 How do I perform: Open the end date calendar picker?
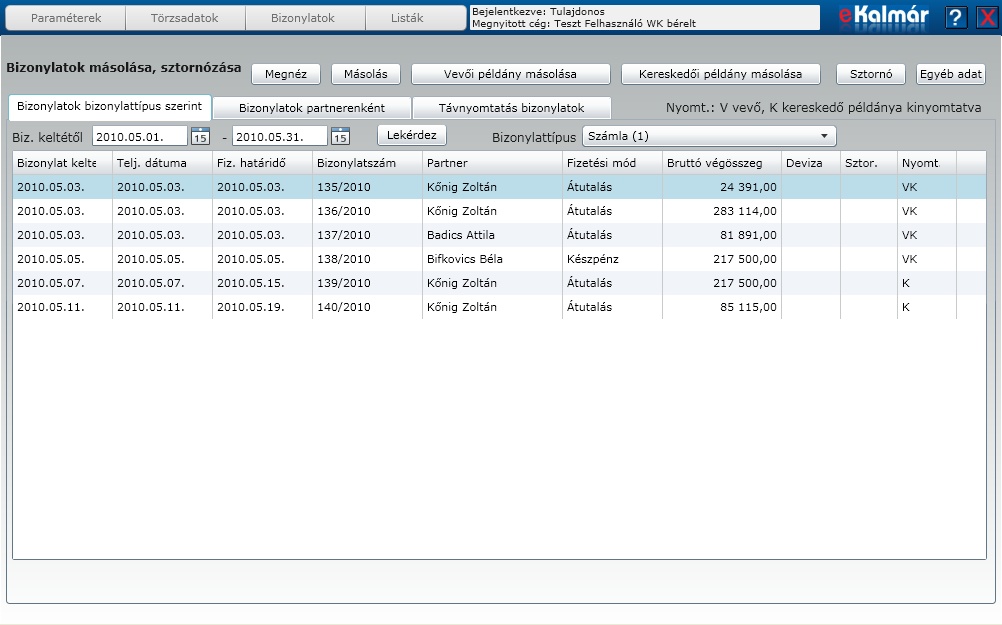click(340, 136)
